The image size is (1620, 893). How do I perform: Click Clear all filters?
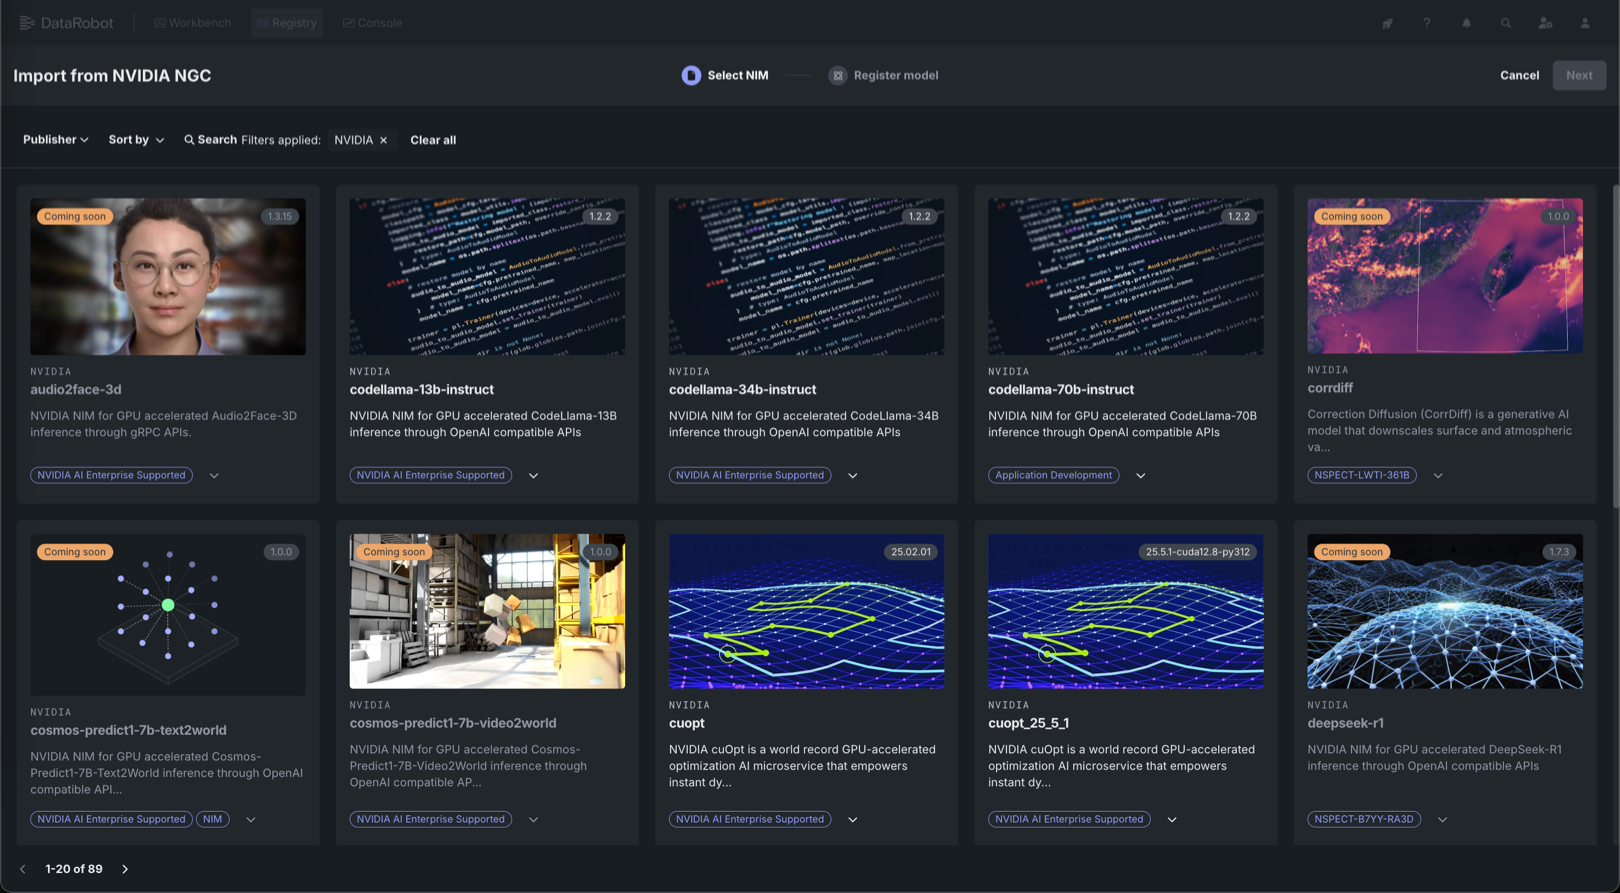click(433, 140)
